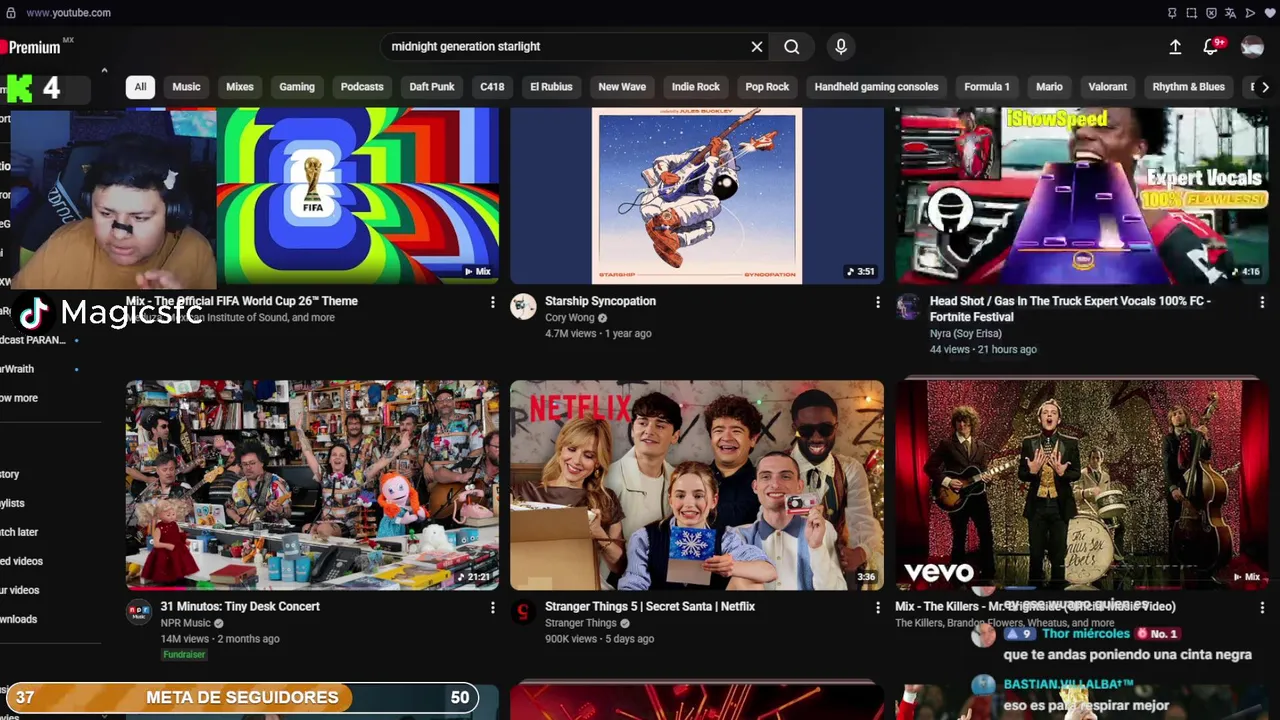Screen dimensions: 1280x720
Task: Open Cory Wong channel avatar
Action: tap(523, 307)
